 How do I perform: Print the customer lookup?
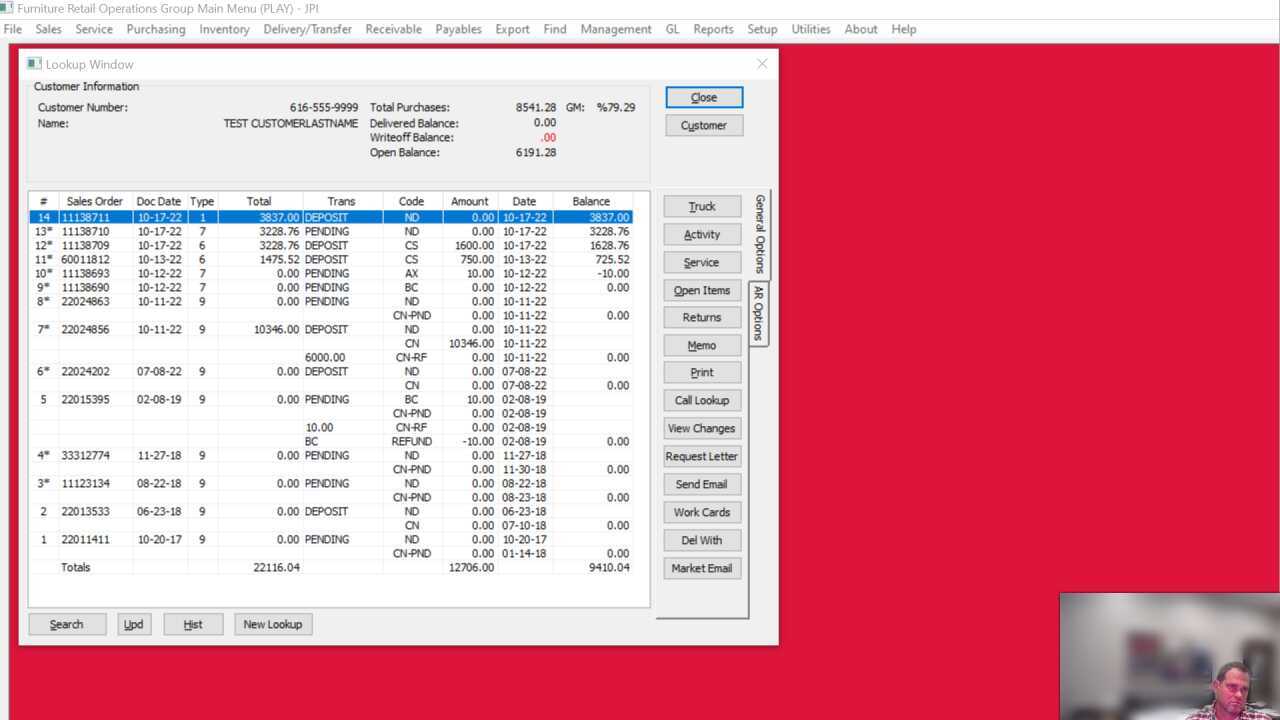701,372
